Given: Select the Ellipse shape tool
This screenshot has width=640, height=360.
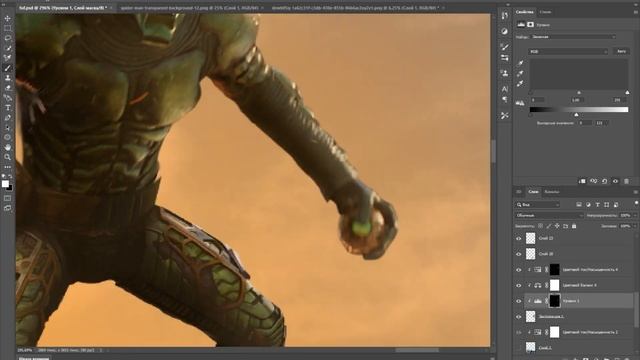Looking at the screenshot, I should pos(7,138).
